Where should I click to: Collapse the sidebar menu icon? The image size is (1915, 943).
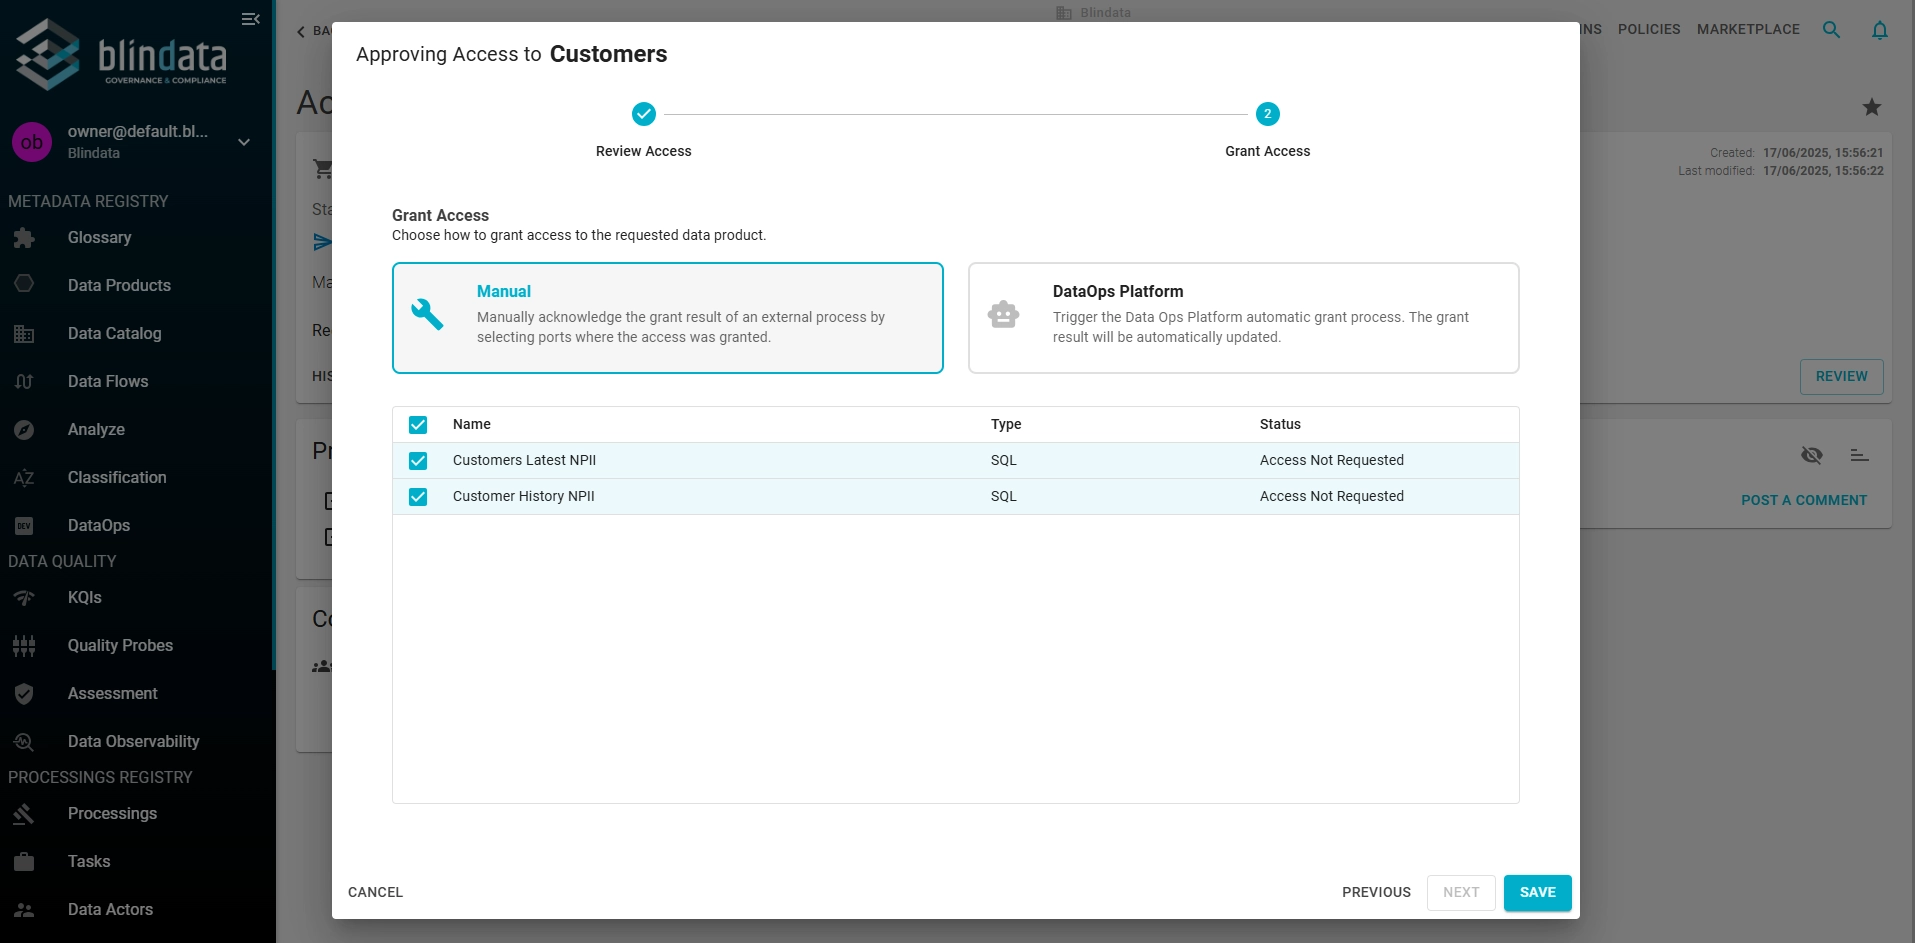251,19
